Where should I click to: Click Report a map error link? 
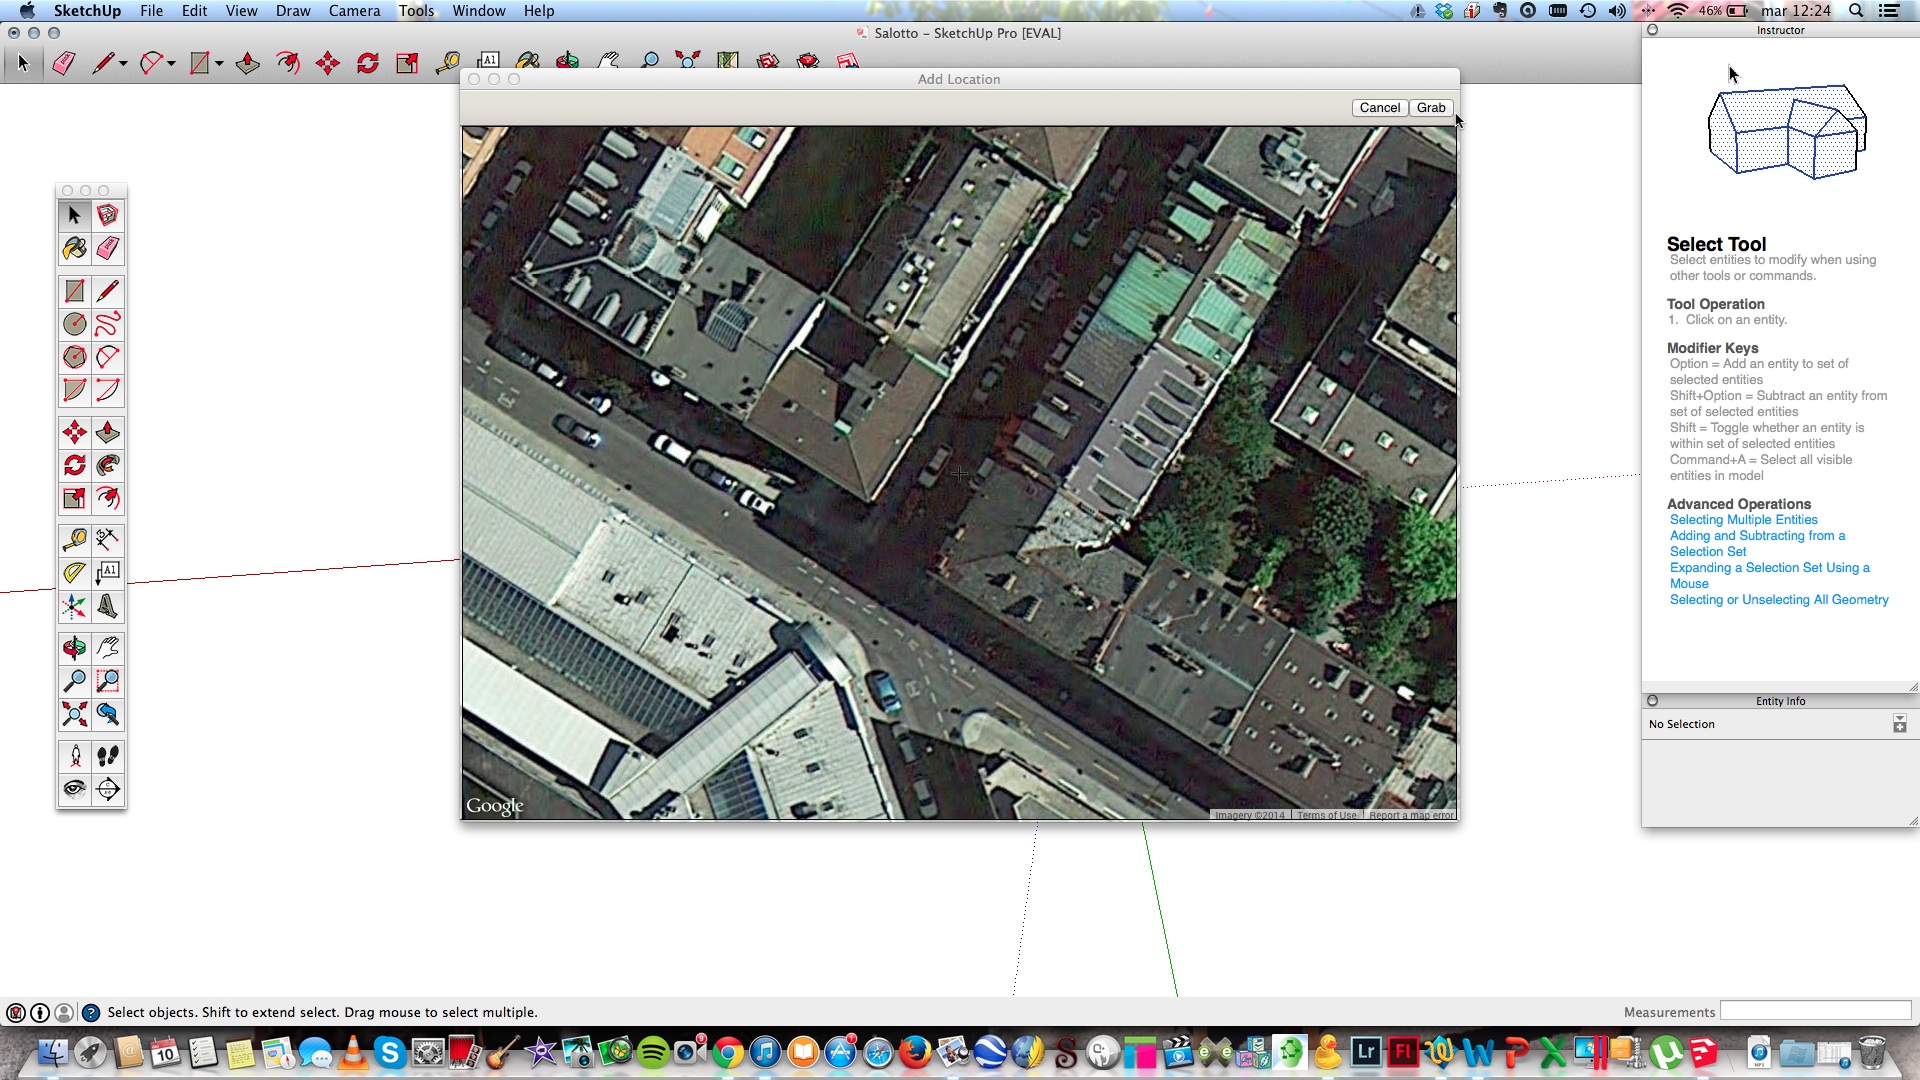[x=1411, y=815]
